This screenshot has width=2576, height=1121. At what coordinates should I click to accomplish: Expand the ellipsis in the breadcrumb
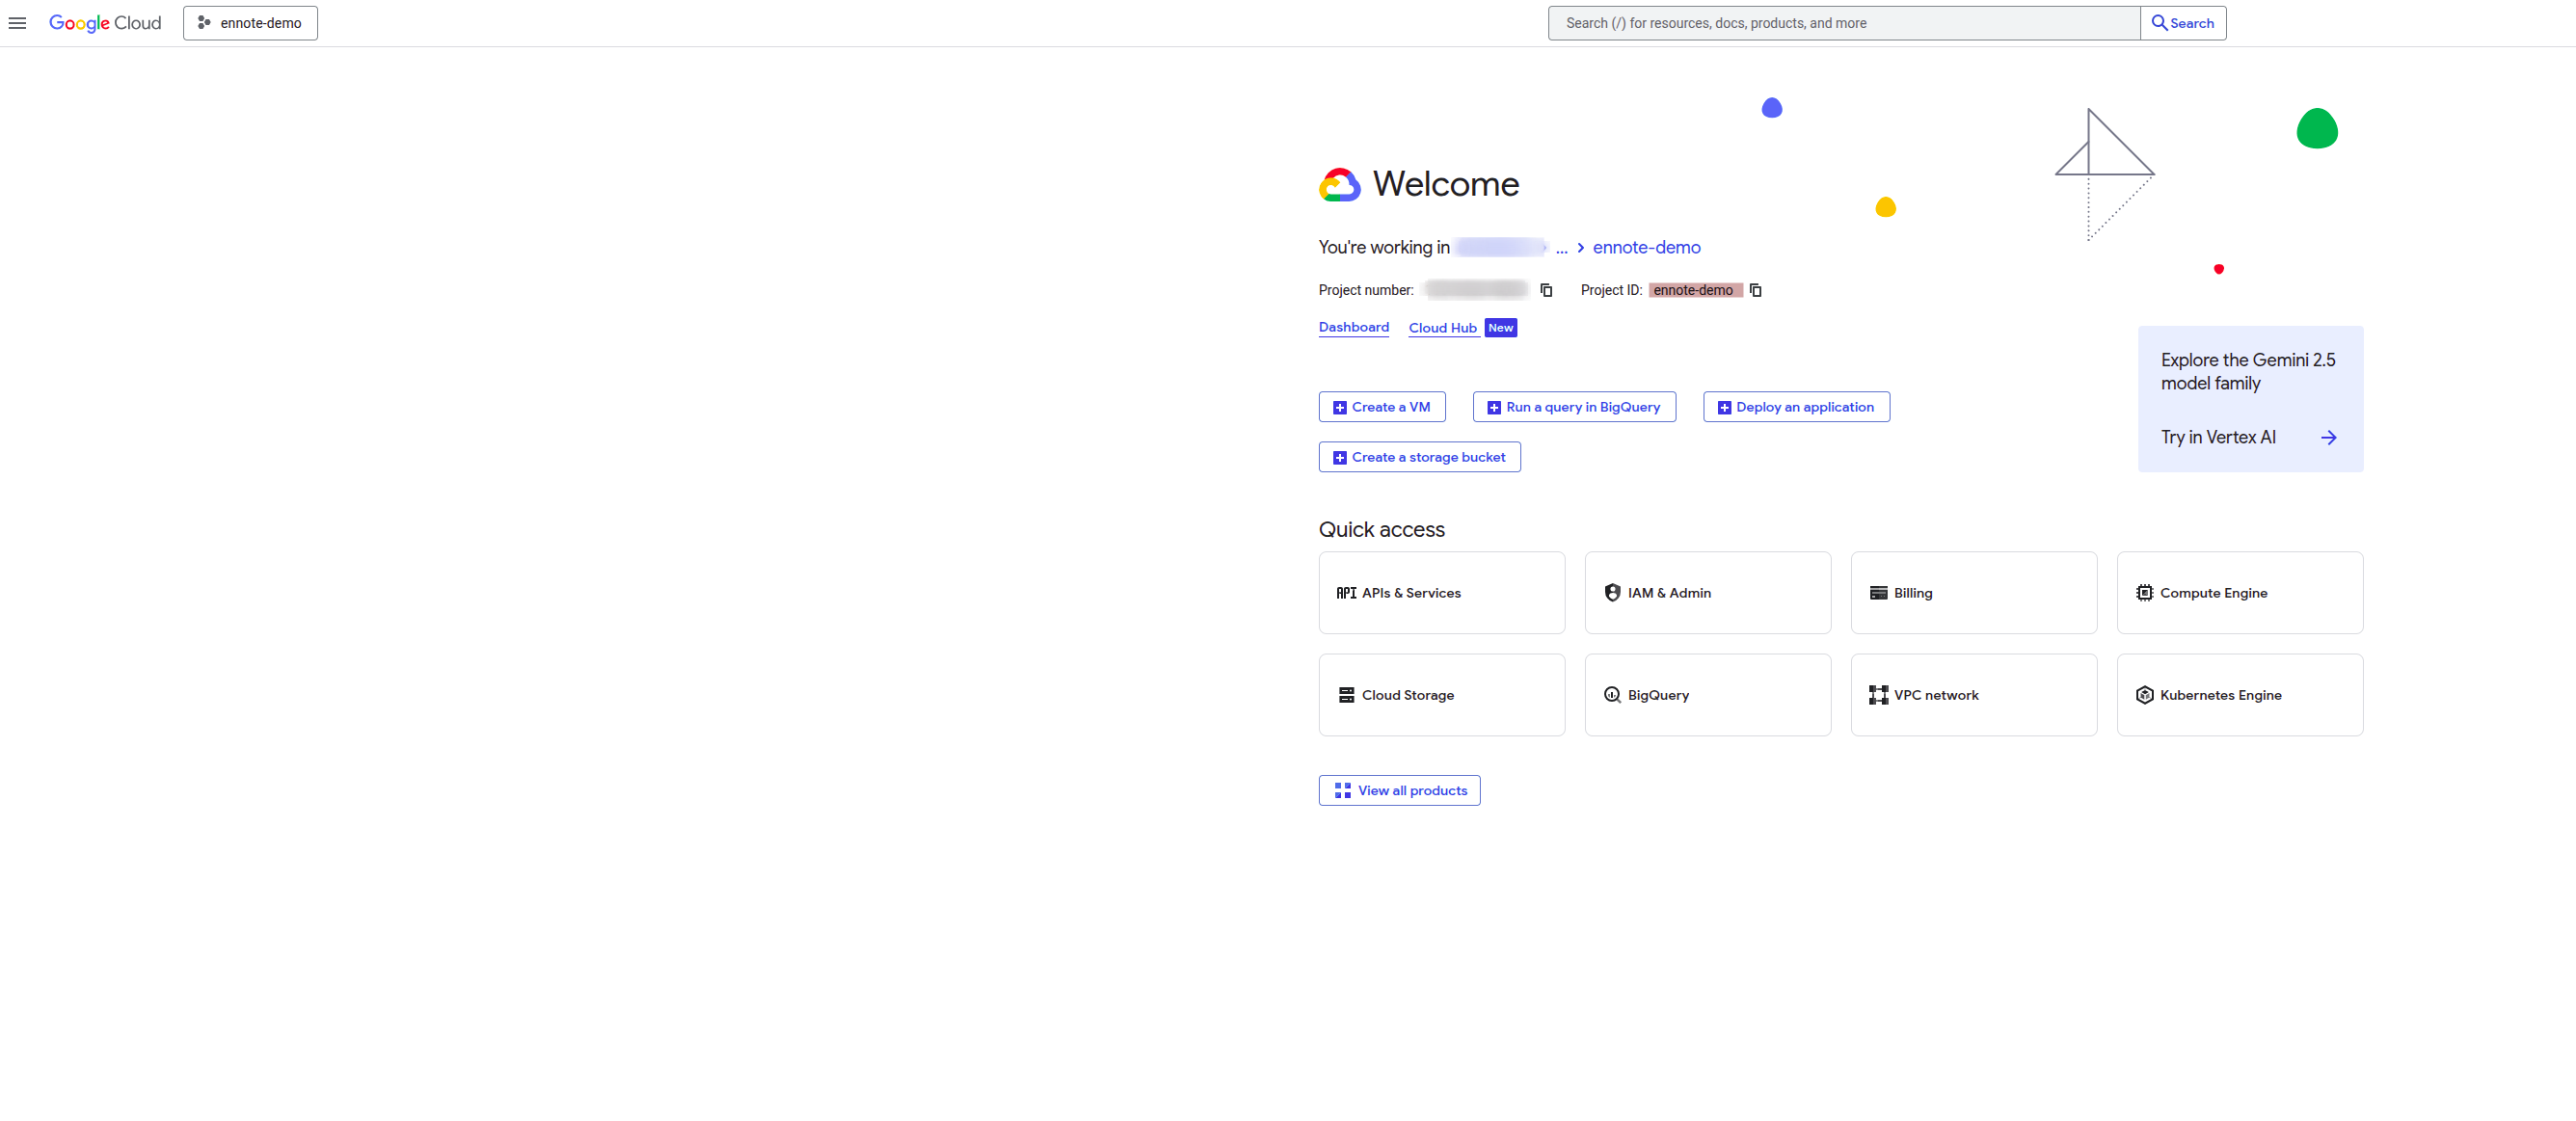[x=1561, y=248]
